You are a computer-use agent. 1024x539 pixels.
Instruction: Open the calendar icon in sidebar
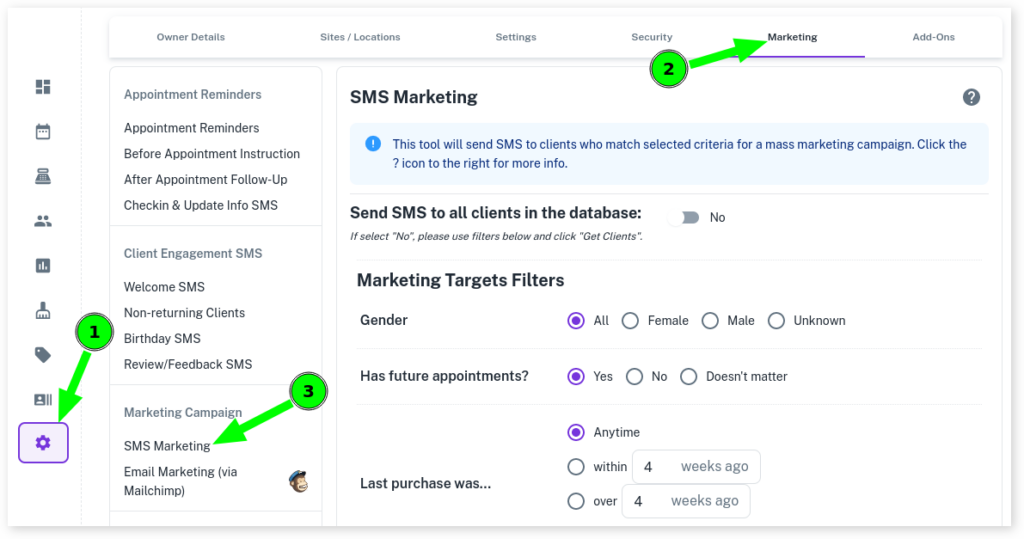pyautogui.click(x=43, y=132)
